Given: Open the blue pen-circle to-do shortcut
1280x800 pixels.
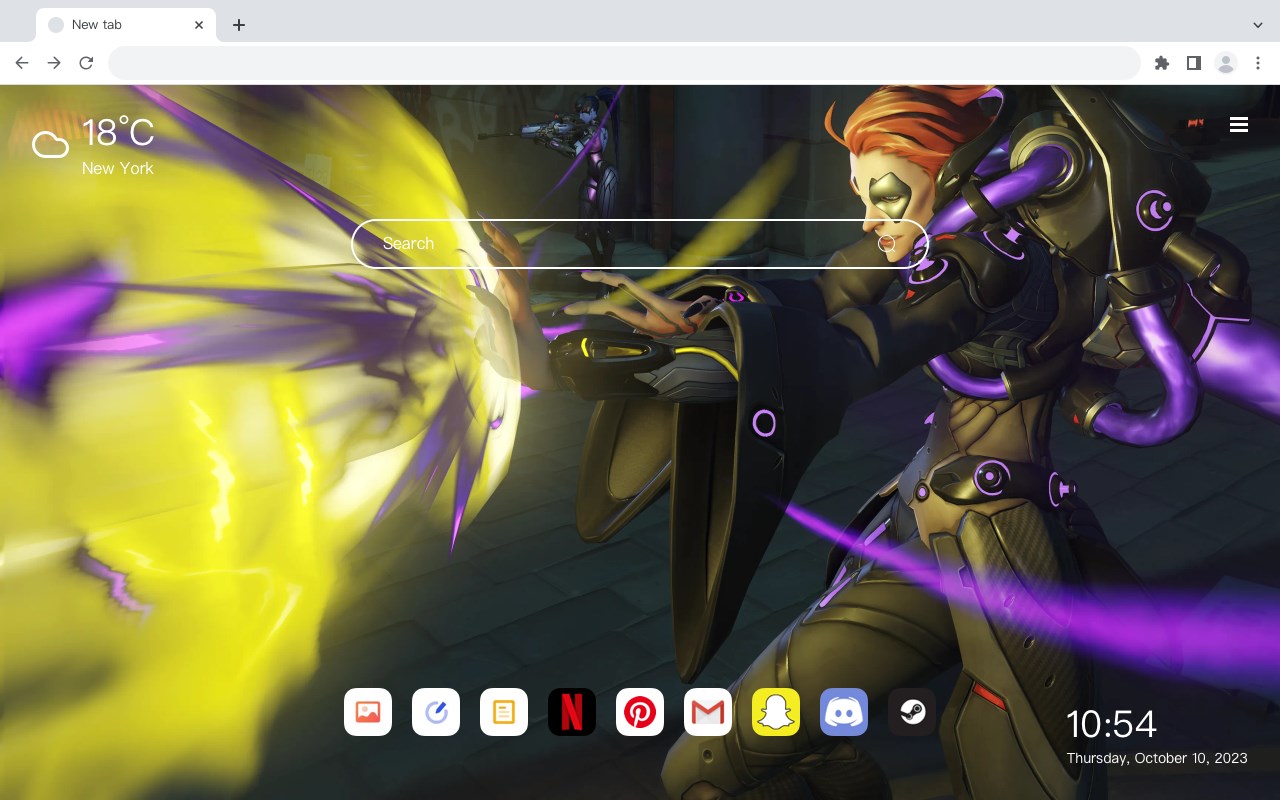Looking at the screenshot, I should pos(436,712).
